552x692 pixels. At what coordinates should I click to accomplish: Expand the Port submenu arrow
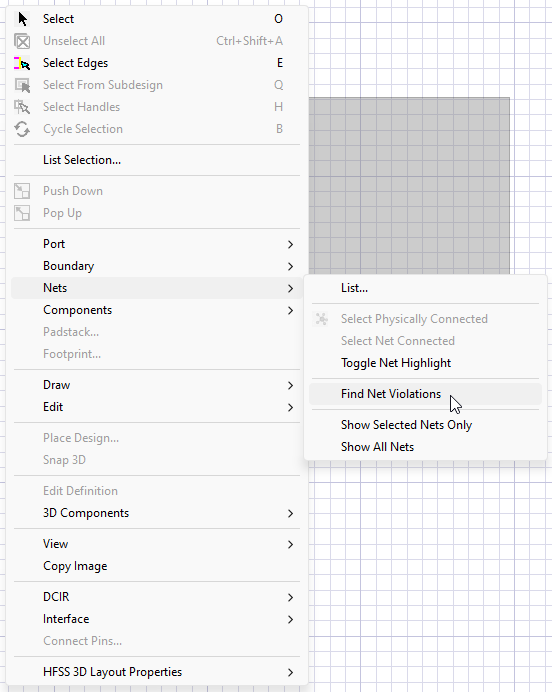tap(290, 244)
